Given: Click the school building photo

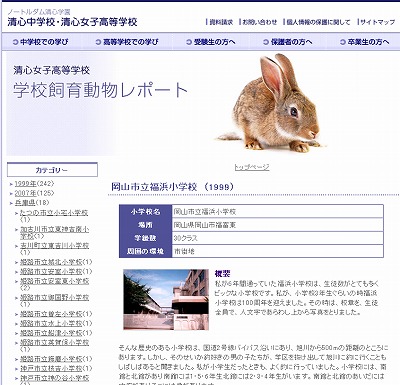Looking at the screenshot, I should pyautogui.click(x=166, y=300).
